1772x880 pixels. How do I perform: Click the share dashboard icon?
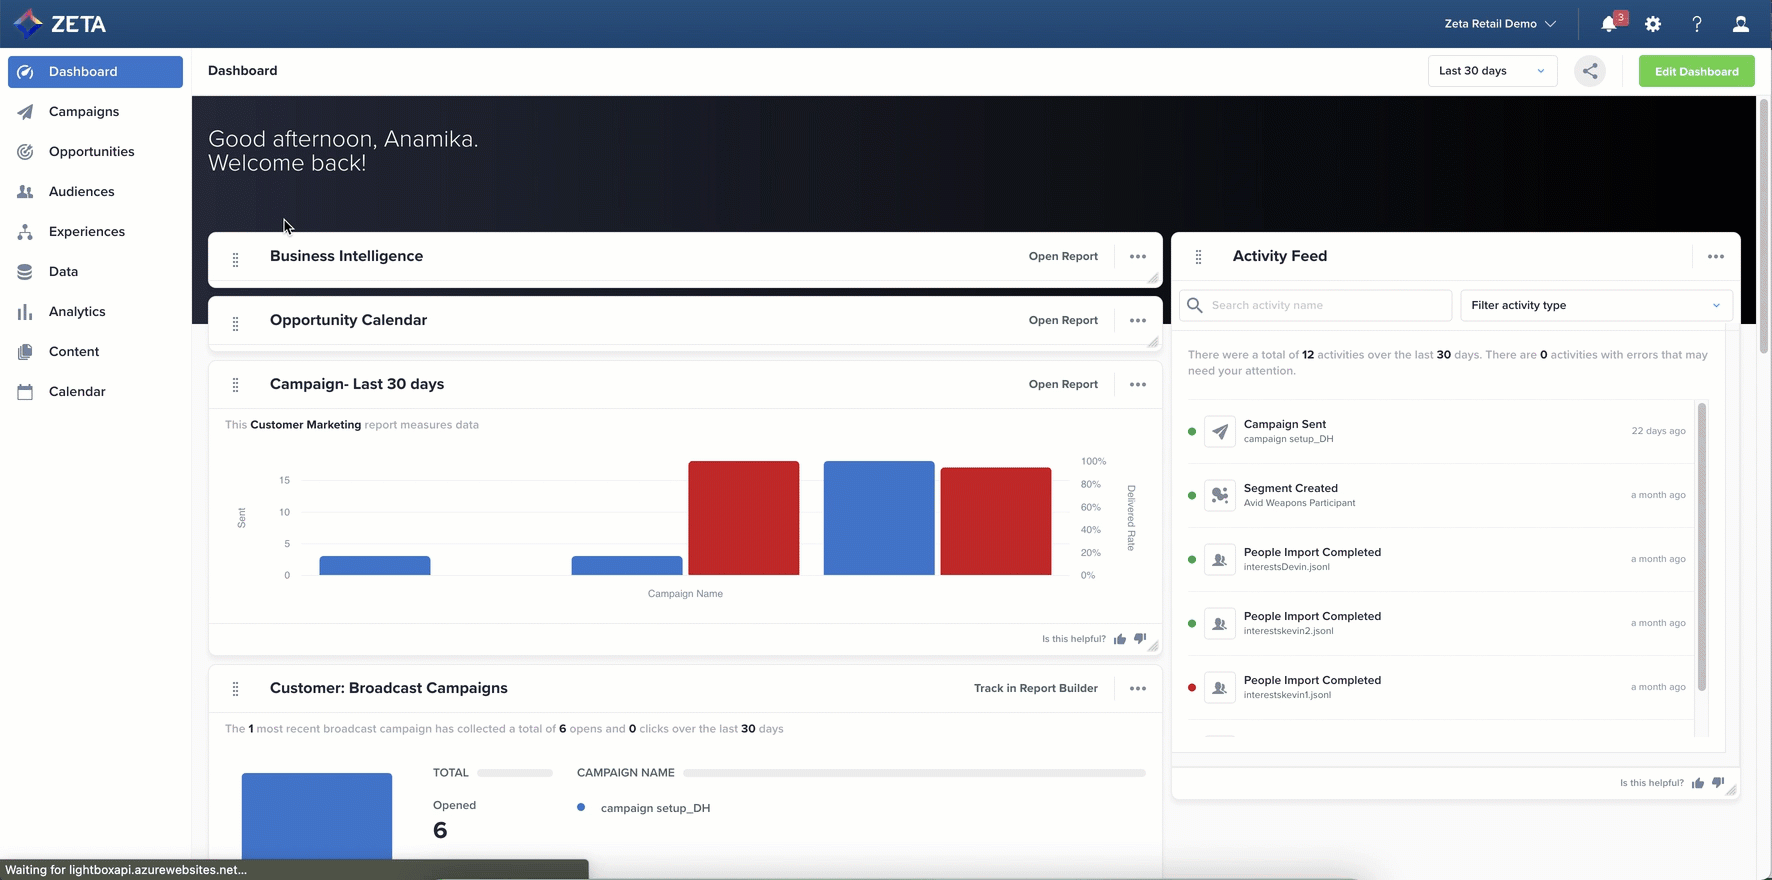click(1590, 71)
